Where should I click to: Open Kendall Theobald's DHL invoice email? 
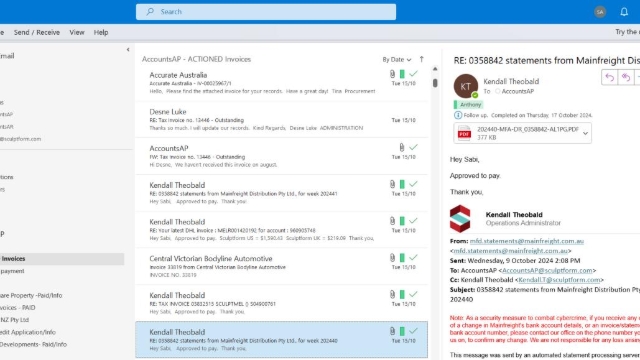[x=282, y=230]
